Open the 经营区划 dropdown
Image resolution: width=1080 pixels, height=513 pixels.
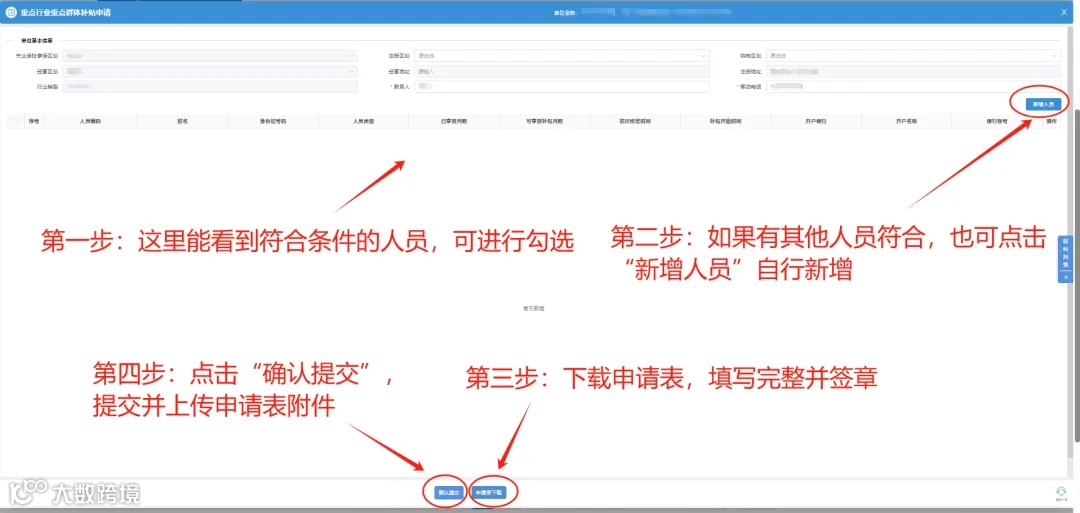pyautogui.click(x=210, y=71)
